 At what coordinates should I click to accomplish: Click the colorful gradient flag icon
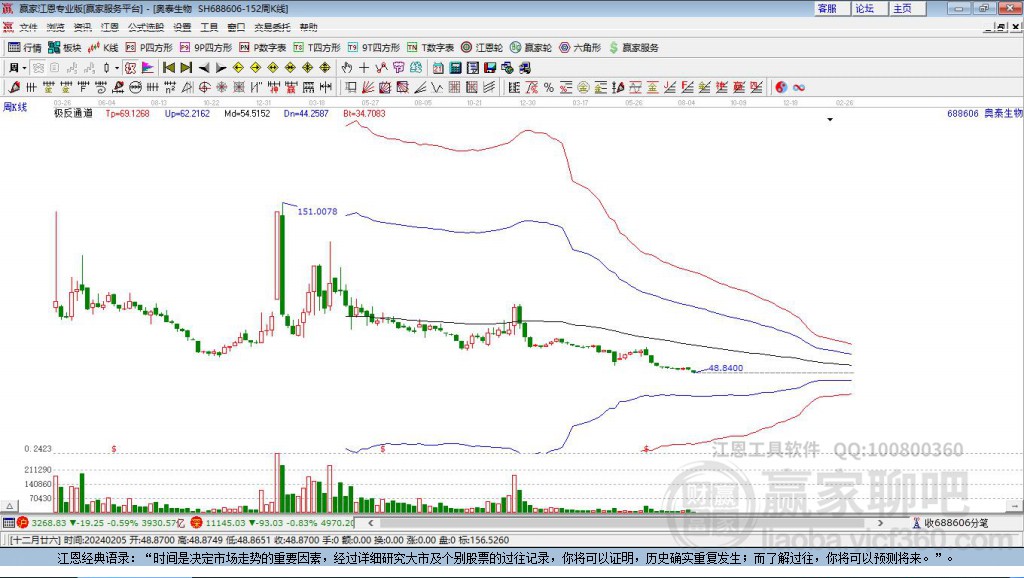148,67
